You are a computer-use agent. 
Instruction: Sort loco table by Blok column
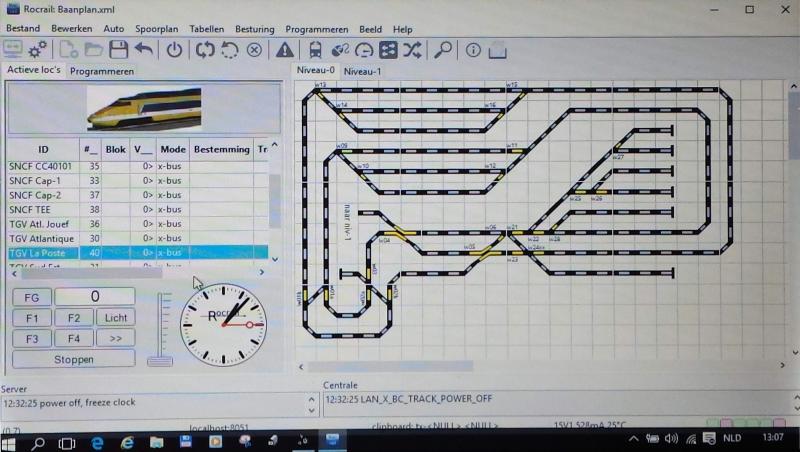coord(116,149)
